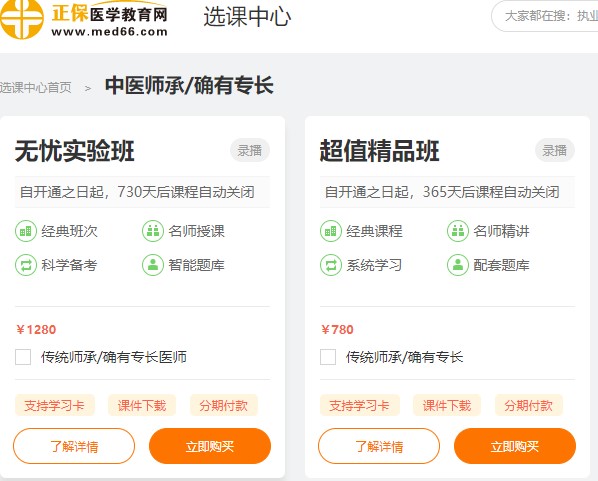Click 分期付款 tag in 无忧实验班 card
Viewport: 598px width, 481px height.
(224, 405)
